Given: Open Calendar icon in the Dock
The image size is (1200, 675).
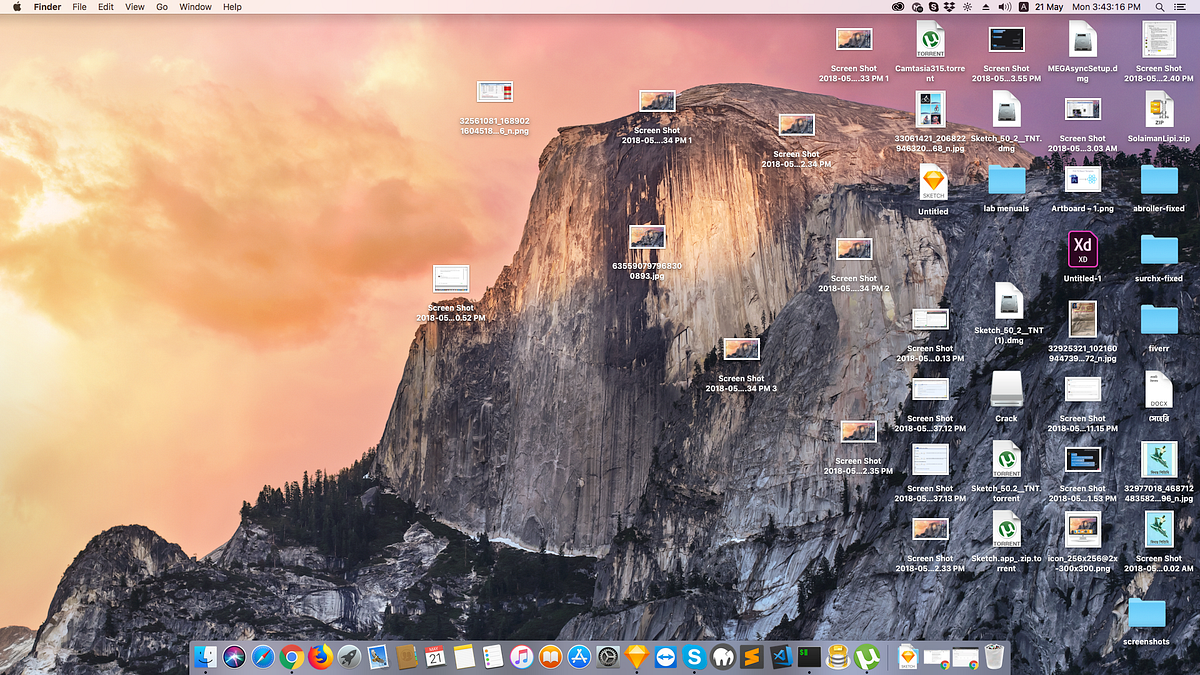Looking at the screenshot, I should point(435,657).
